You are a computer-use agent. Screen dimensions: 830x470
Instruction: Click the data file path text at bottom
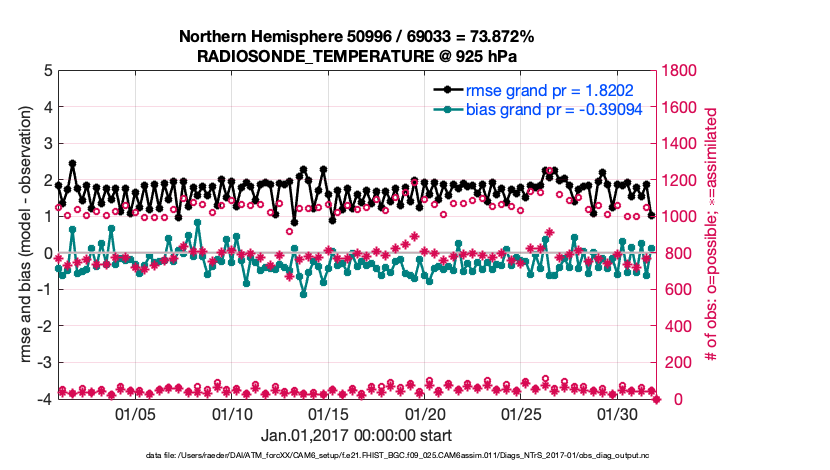pos(356,456)
